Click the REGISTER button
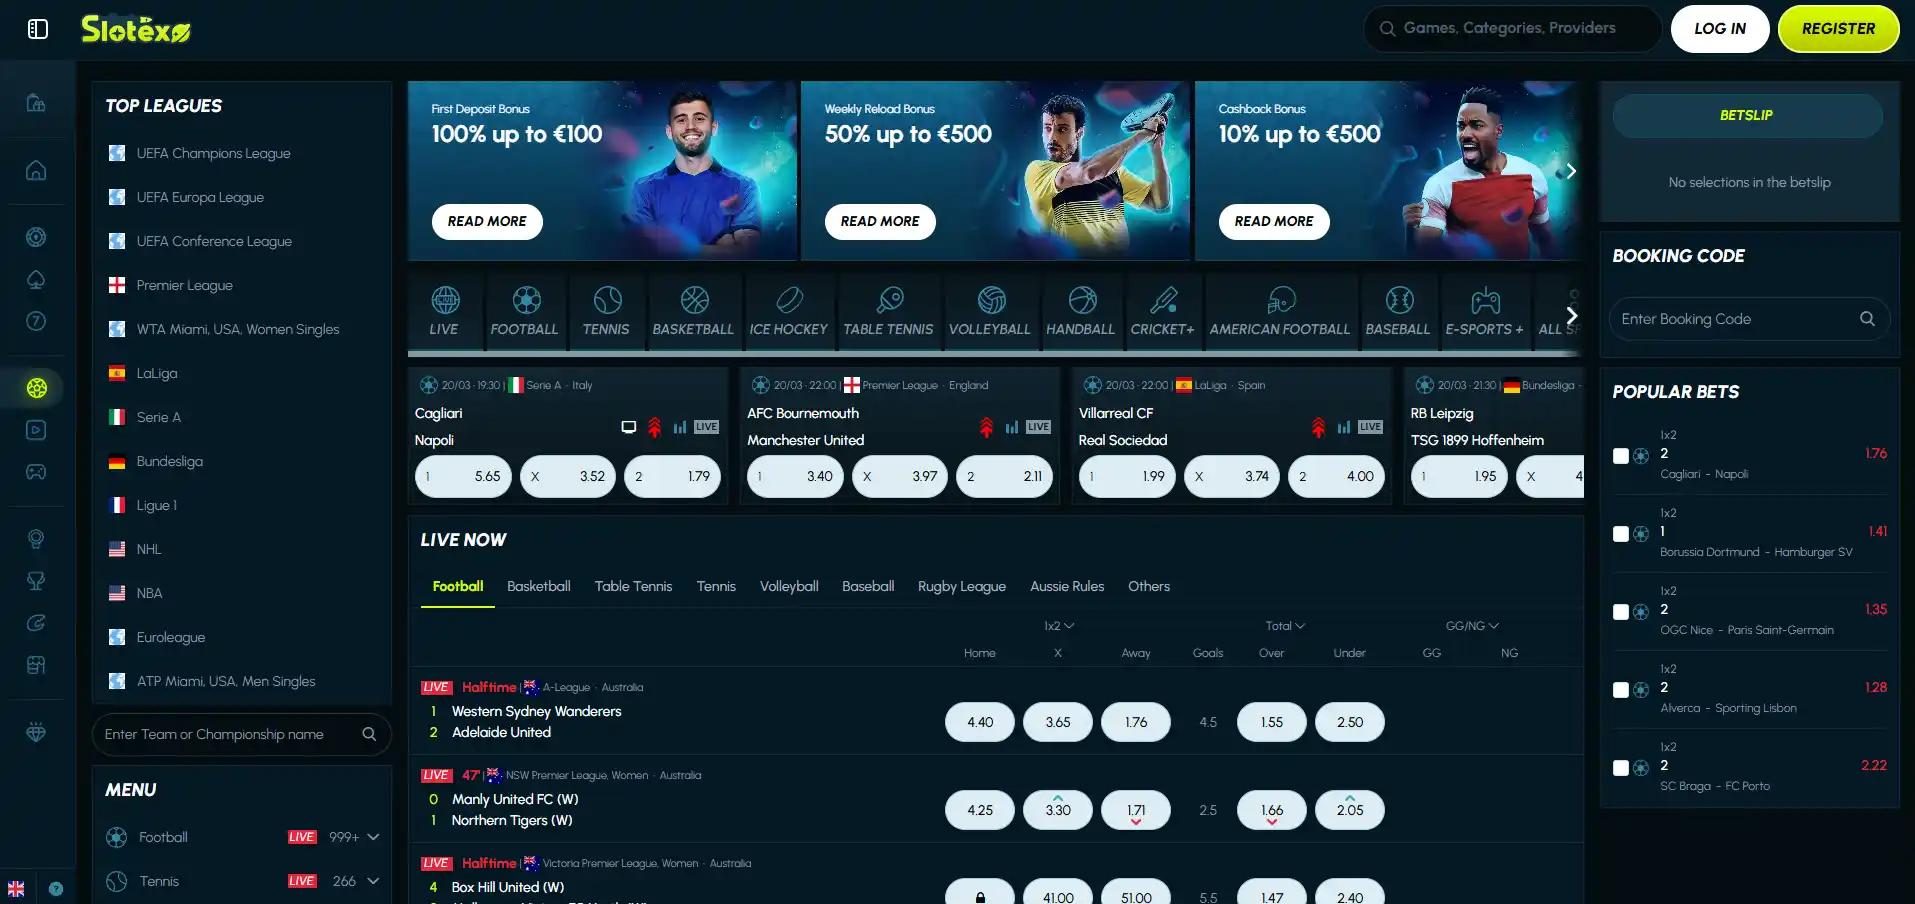The height and width of the screenshot is (904, 1915). 1838,29
